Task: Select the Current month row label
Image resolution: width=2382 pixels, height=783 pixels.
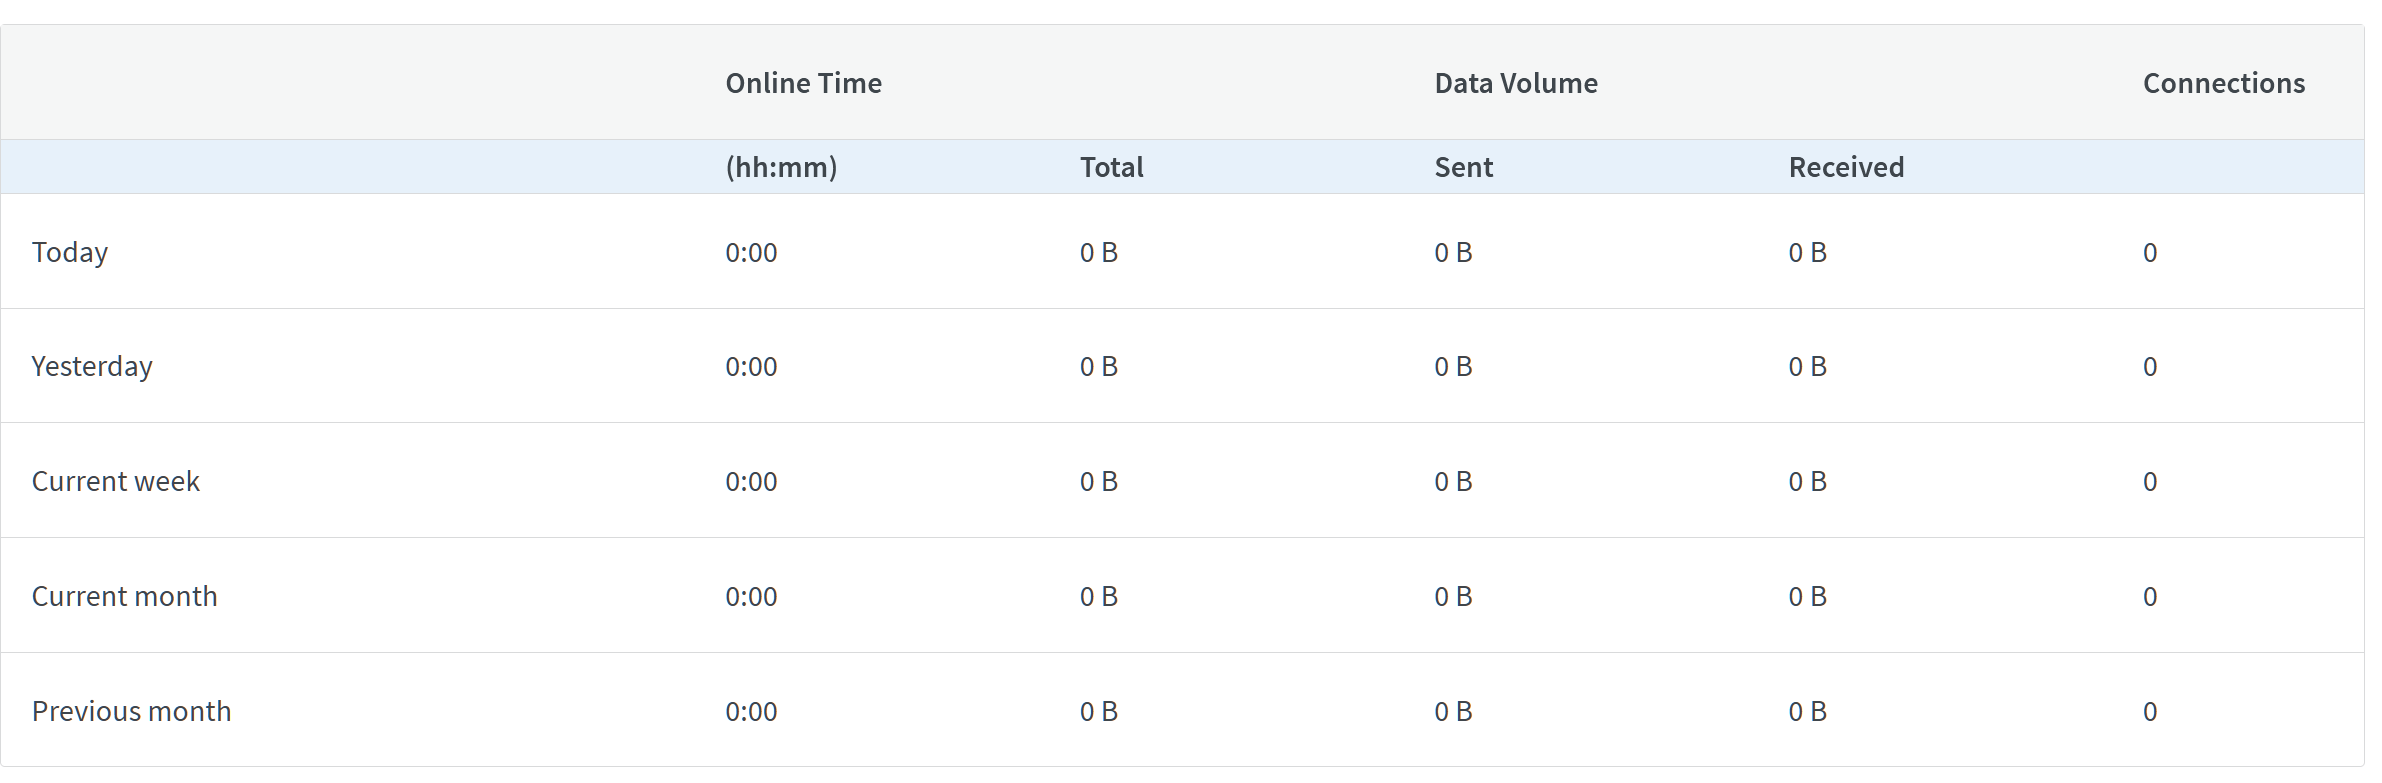Action: (x=124, y=596)
